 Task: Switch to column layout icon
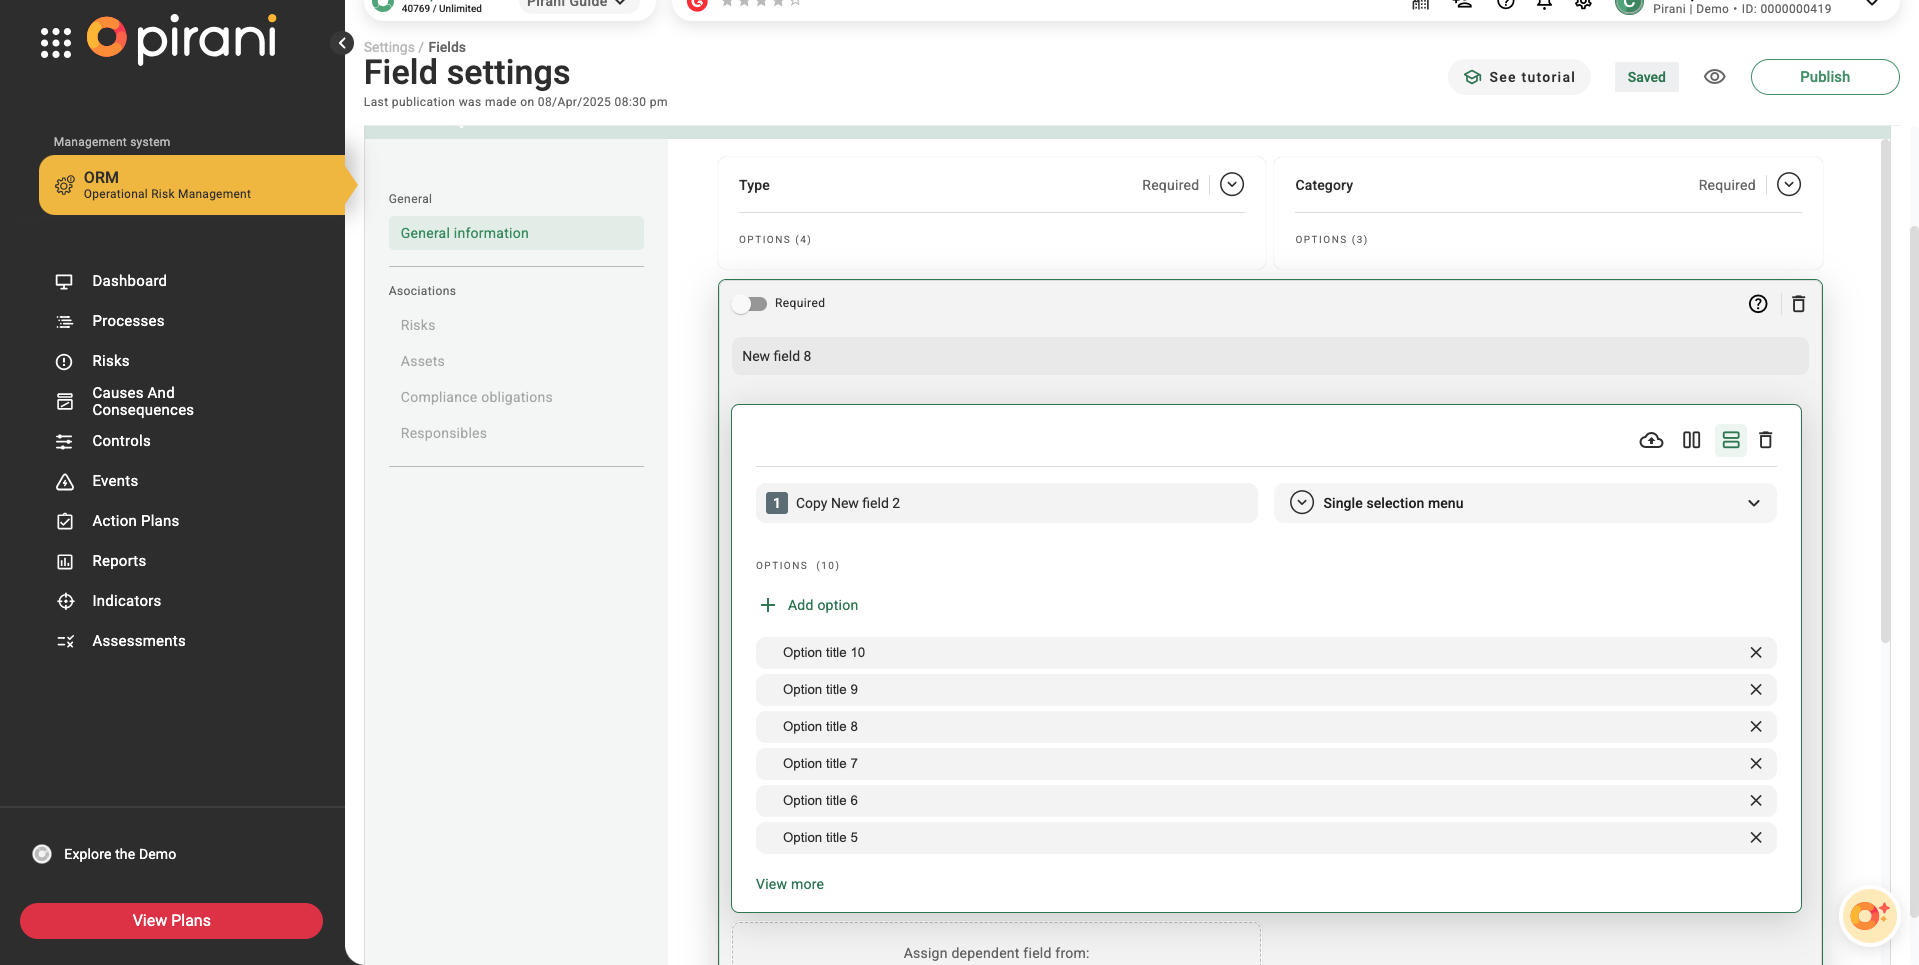coord(1691,441)
